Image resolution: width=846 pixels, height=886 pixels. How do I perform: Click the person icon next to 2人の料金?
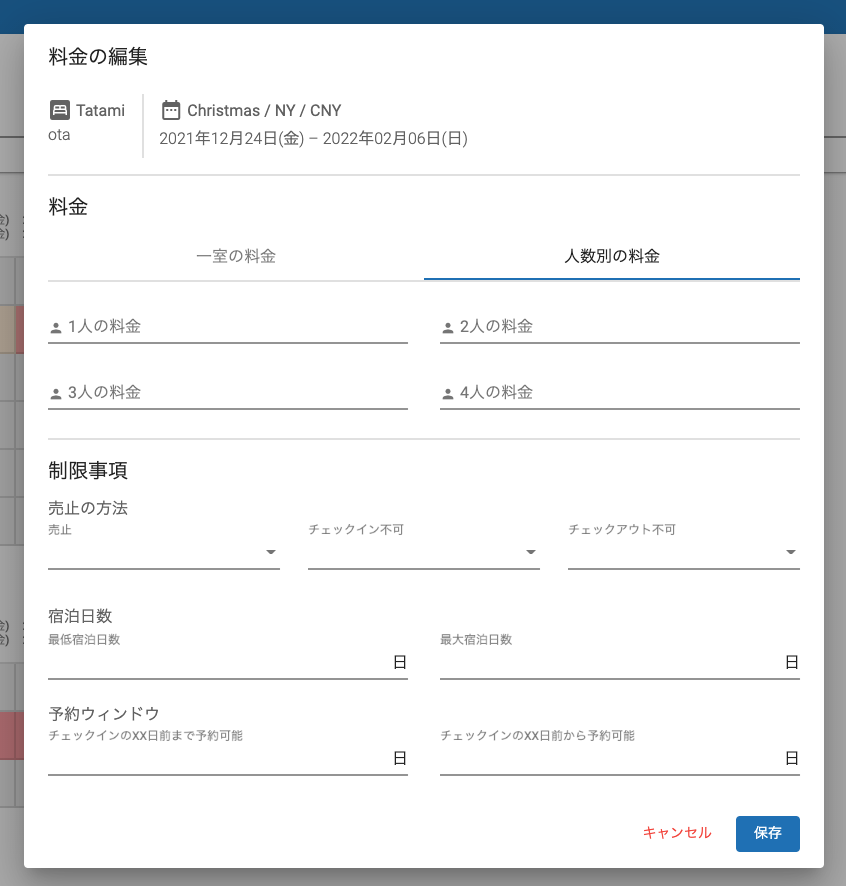446,324
